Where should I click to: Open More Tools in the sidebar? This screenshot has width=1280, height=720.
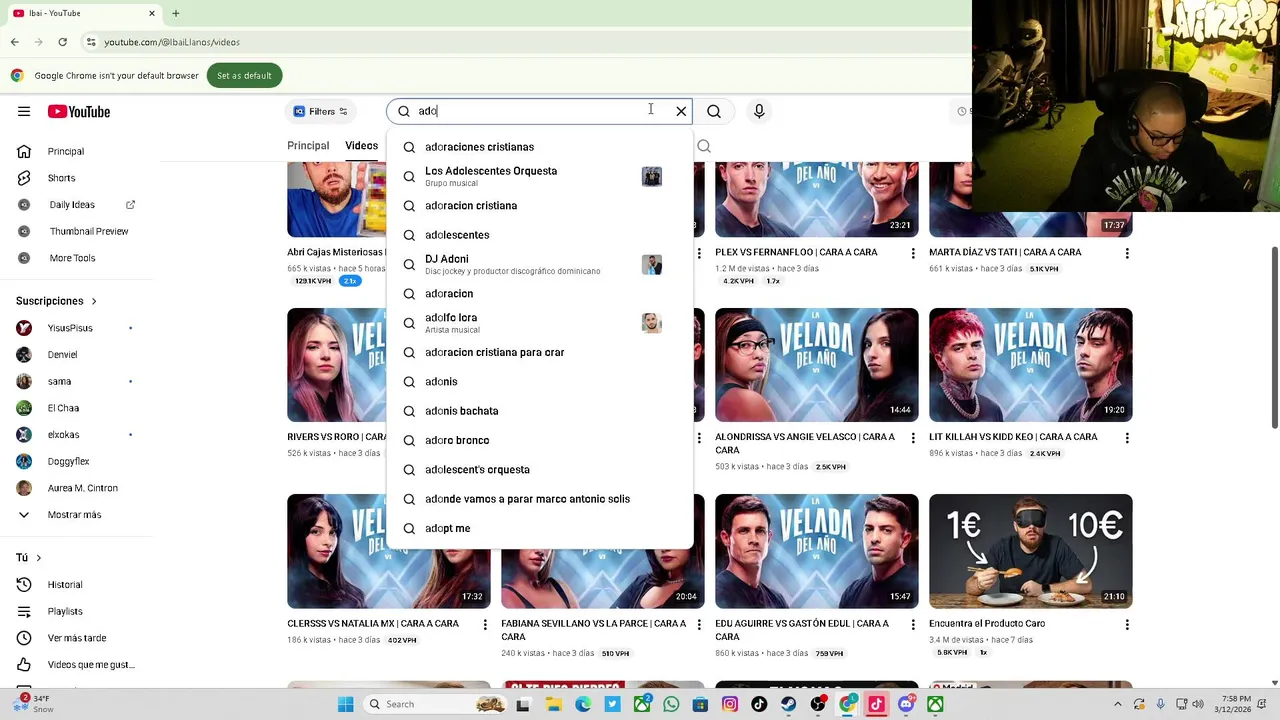click(74, 258)
